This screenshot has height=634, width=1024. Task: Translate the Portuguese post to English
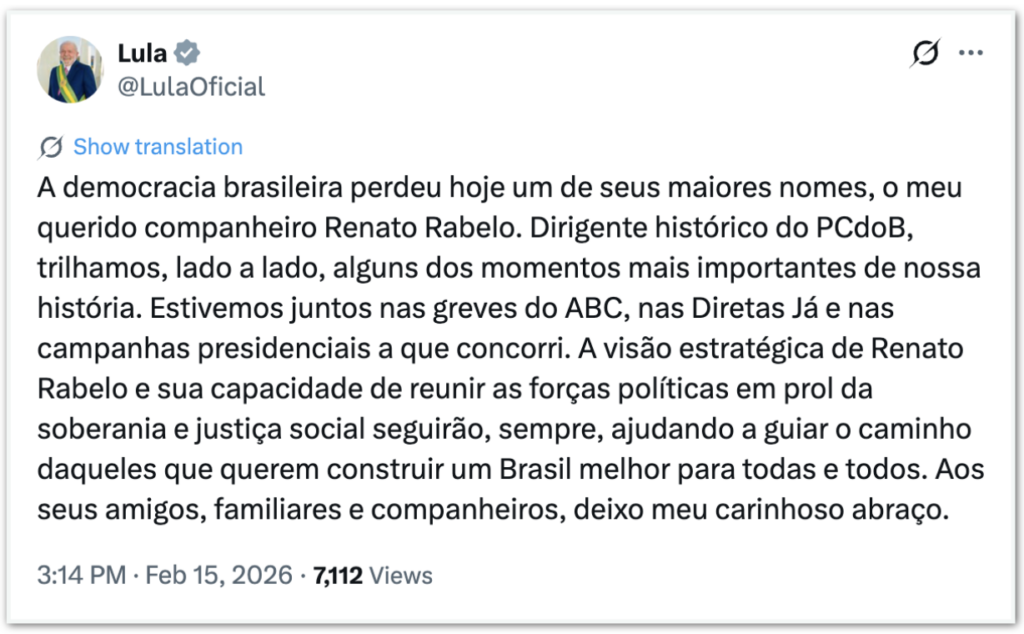coord(157,147)
